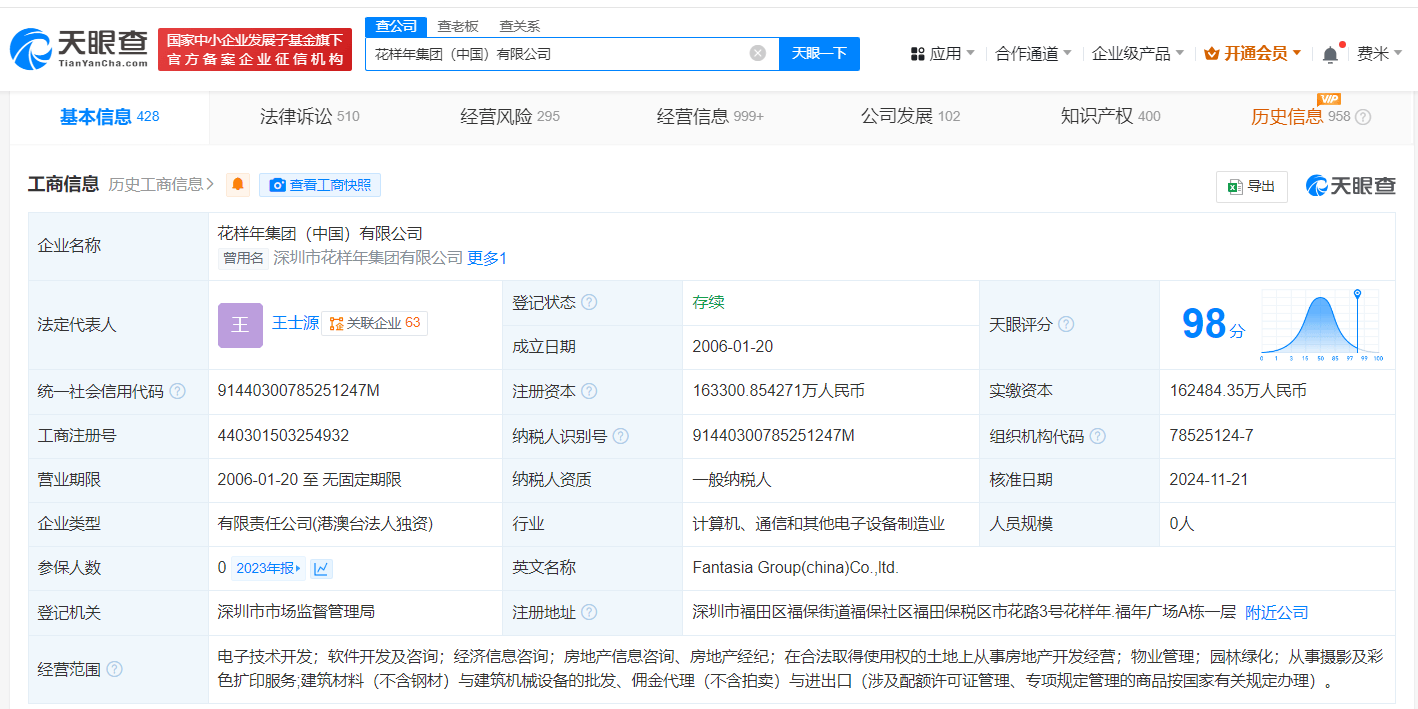Screen dimensions: 1418x709
Task: Click the notification bell in header
Action: pos(1330,54)
